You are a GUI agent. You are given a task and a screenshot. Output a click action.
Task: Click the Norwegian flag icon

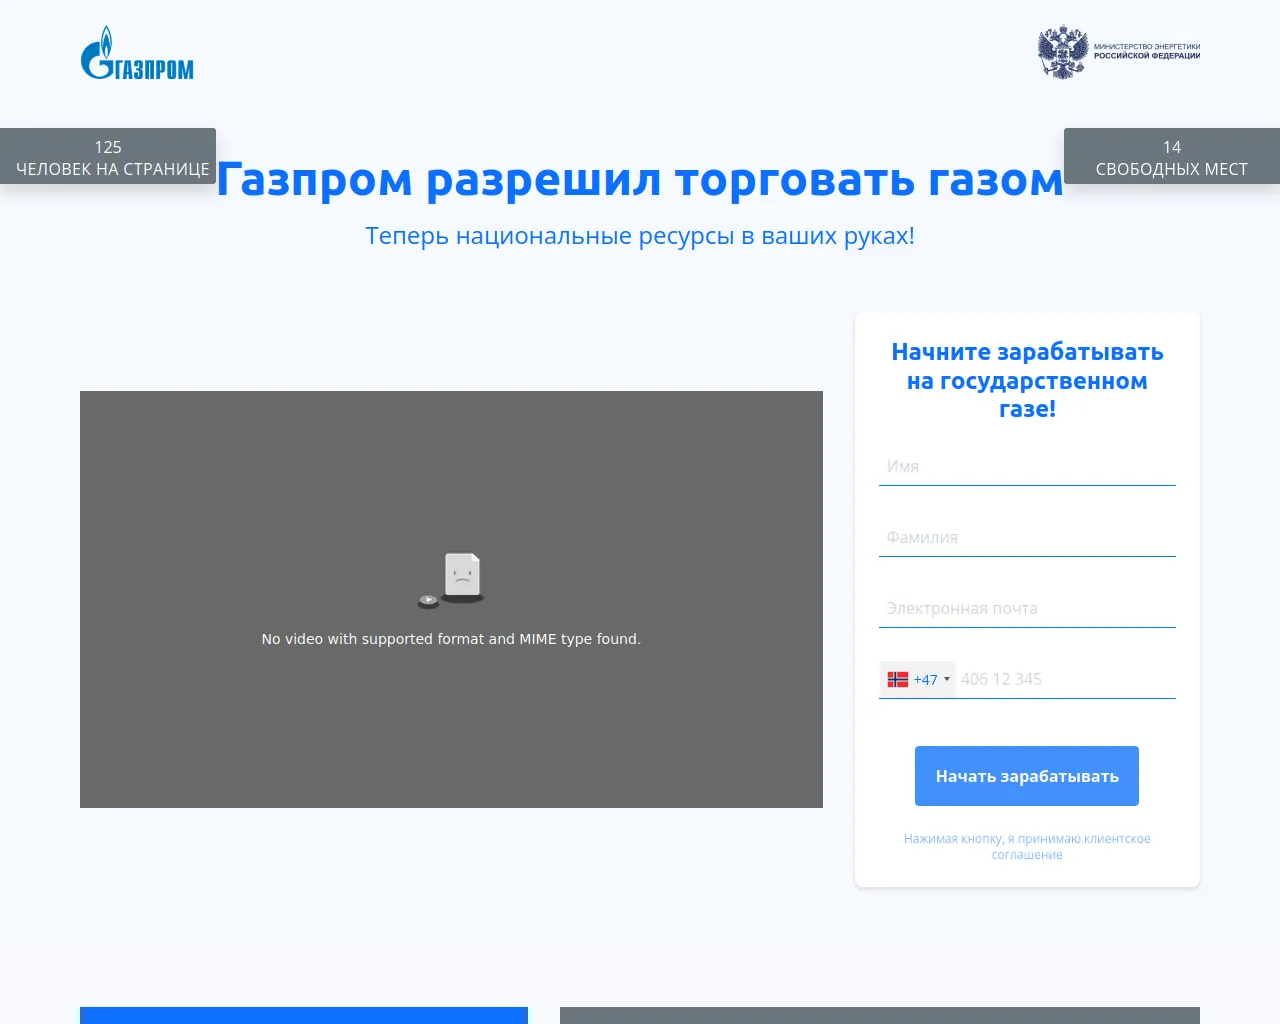tap(898, 680)
